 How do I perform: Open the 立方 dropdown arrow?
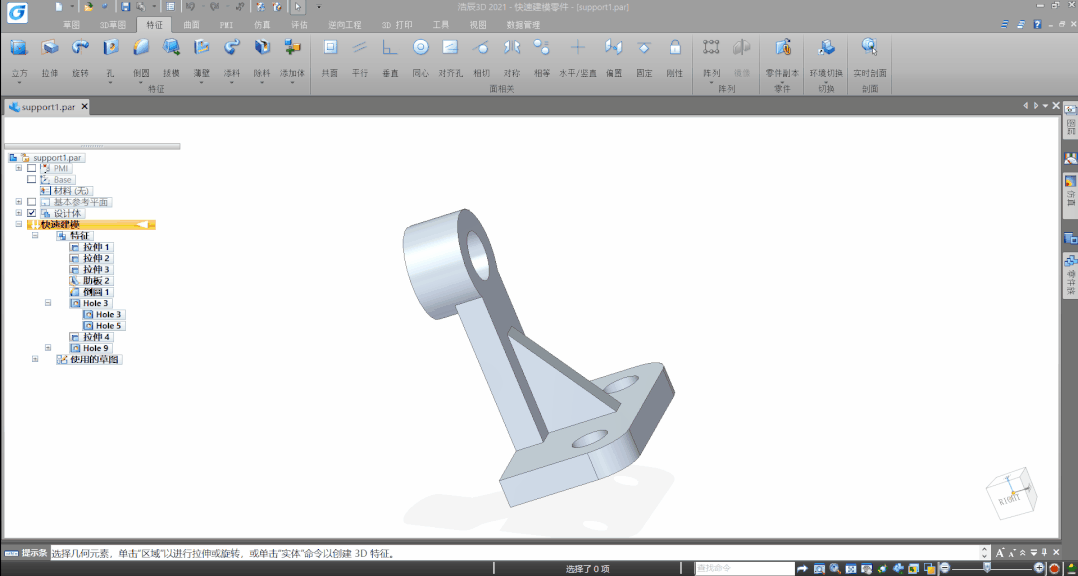click(x=19, y=82)
